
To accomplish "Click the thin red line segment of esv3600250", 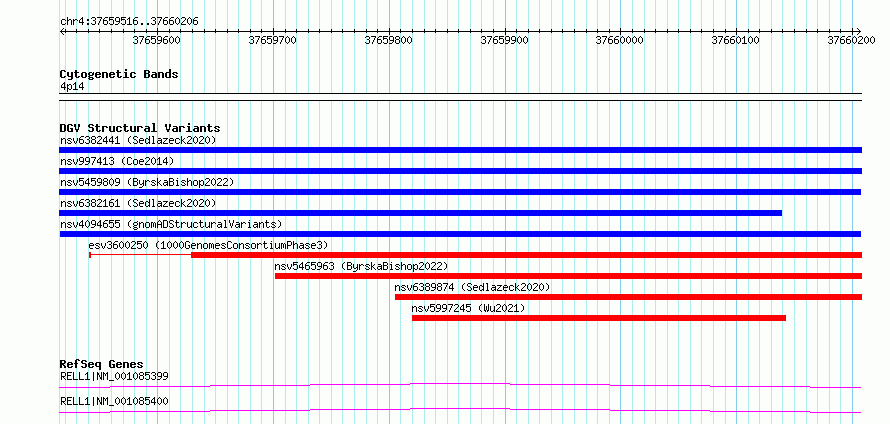I will [141, 255].
